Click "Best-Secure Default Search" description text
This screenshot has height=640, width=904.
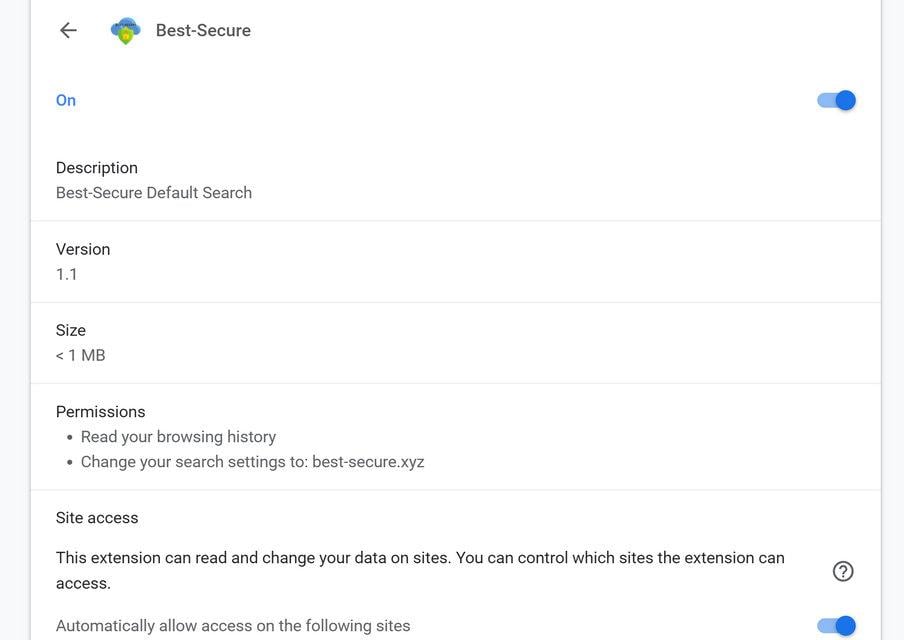coord(154,193)
